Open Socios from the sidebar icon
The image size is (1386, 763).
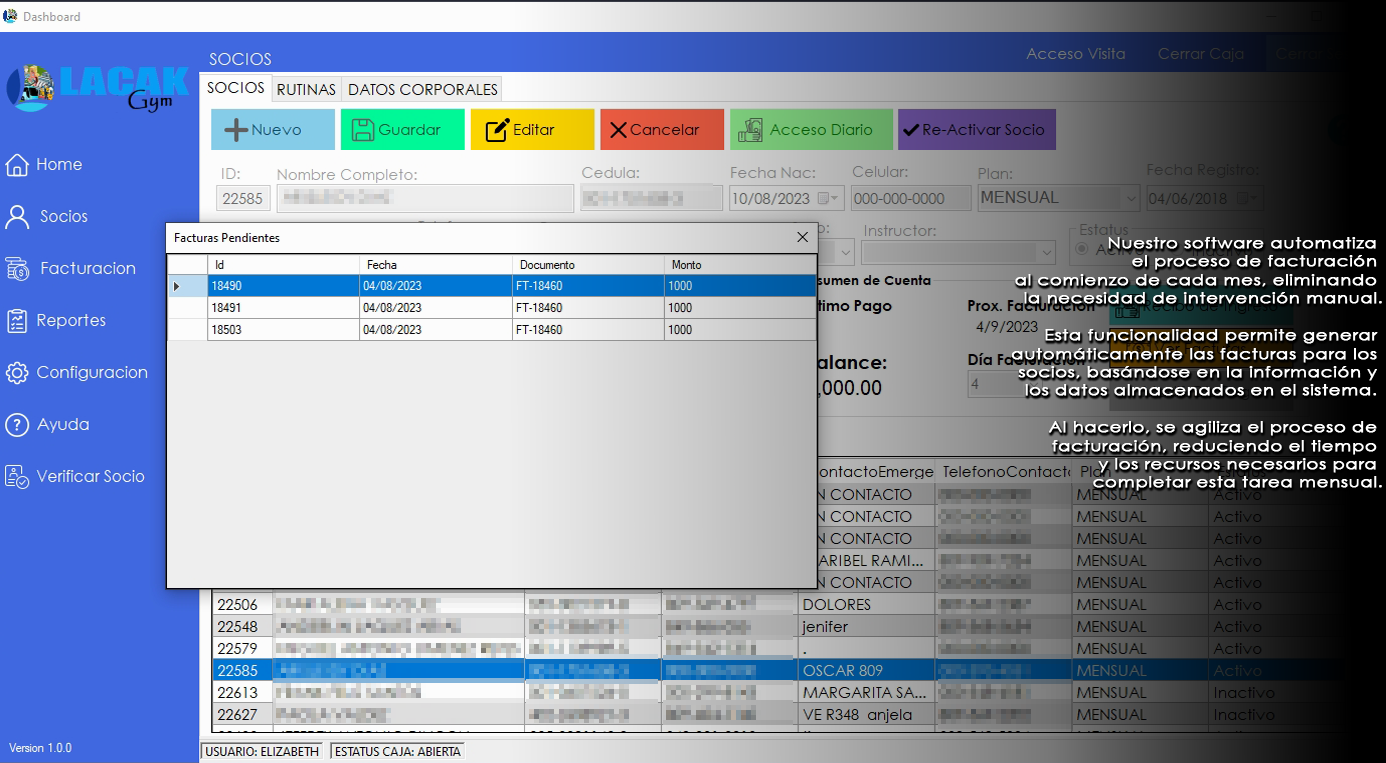[17, 217]
